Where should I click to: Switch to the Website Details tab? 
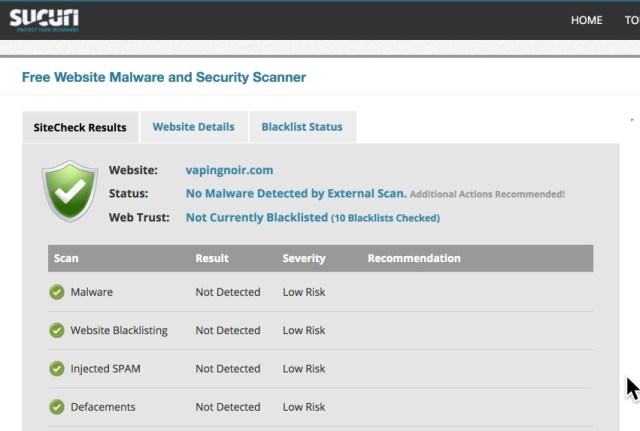193,127
